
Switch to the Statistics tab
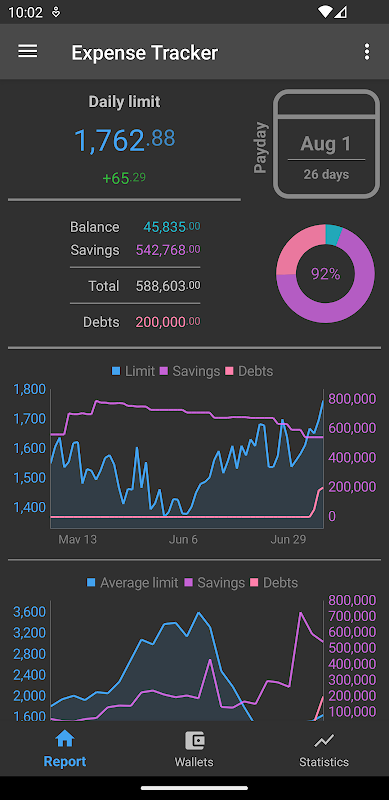tap(324, 749)
